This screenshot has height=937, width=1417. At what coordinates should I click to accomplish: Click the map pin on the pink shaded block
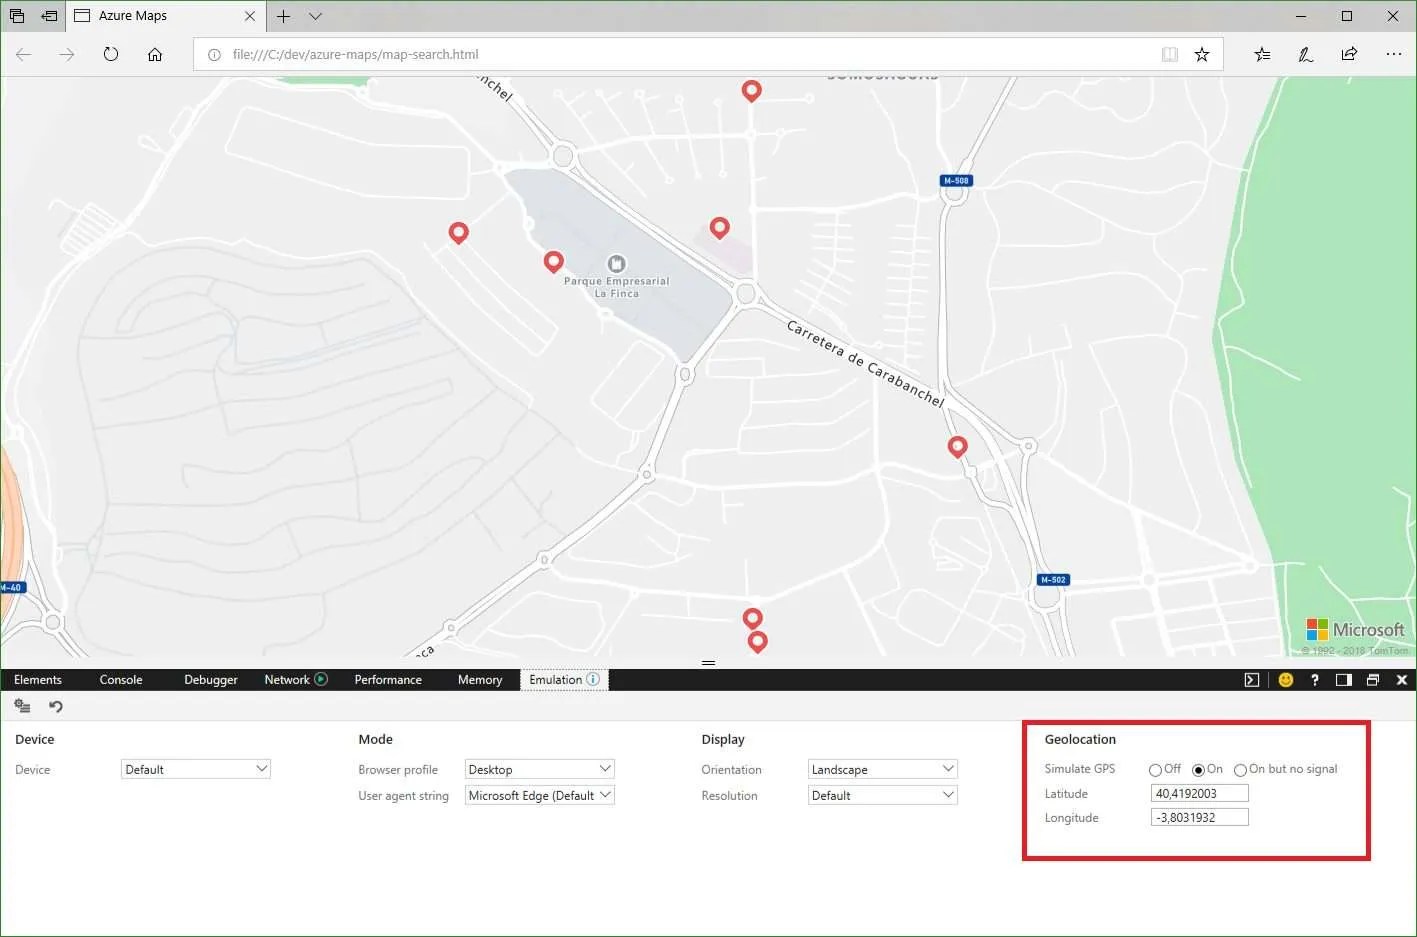pyautogui.click(x=719, y=229)
